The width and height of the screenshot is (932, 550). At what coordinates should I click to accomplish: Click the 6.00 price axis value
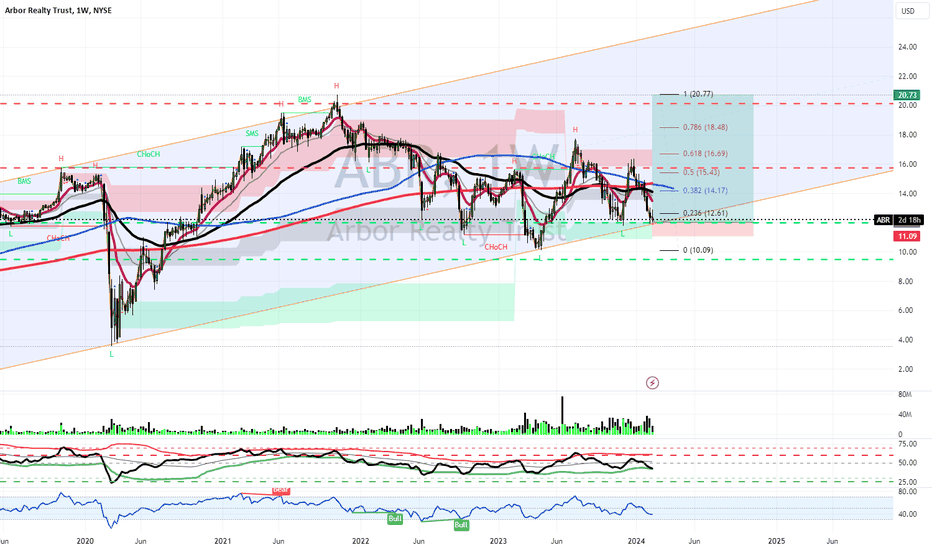tap(907, 311)
